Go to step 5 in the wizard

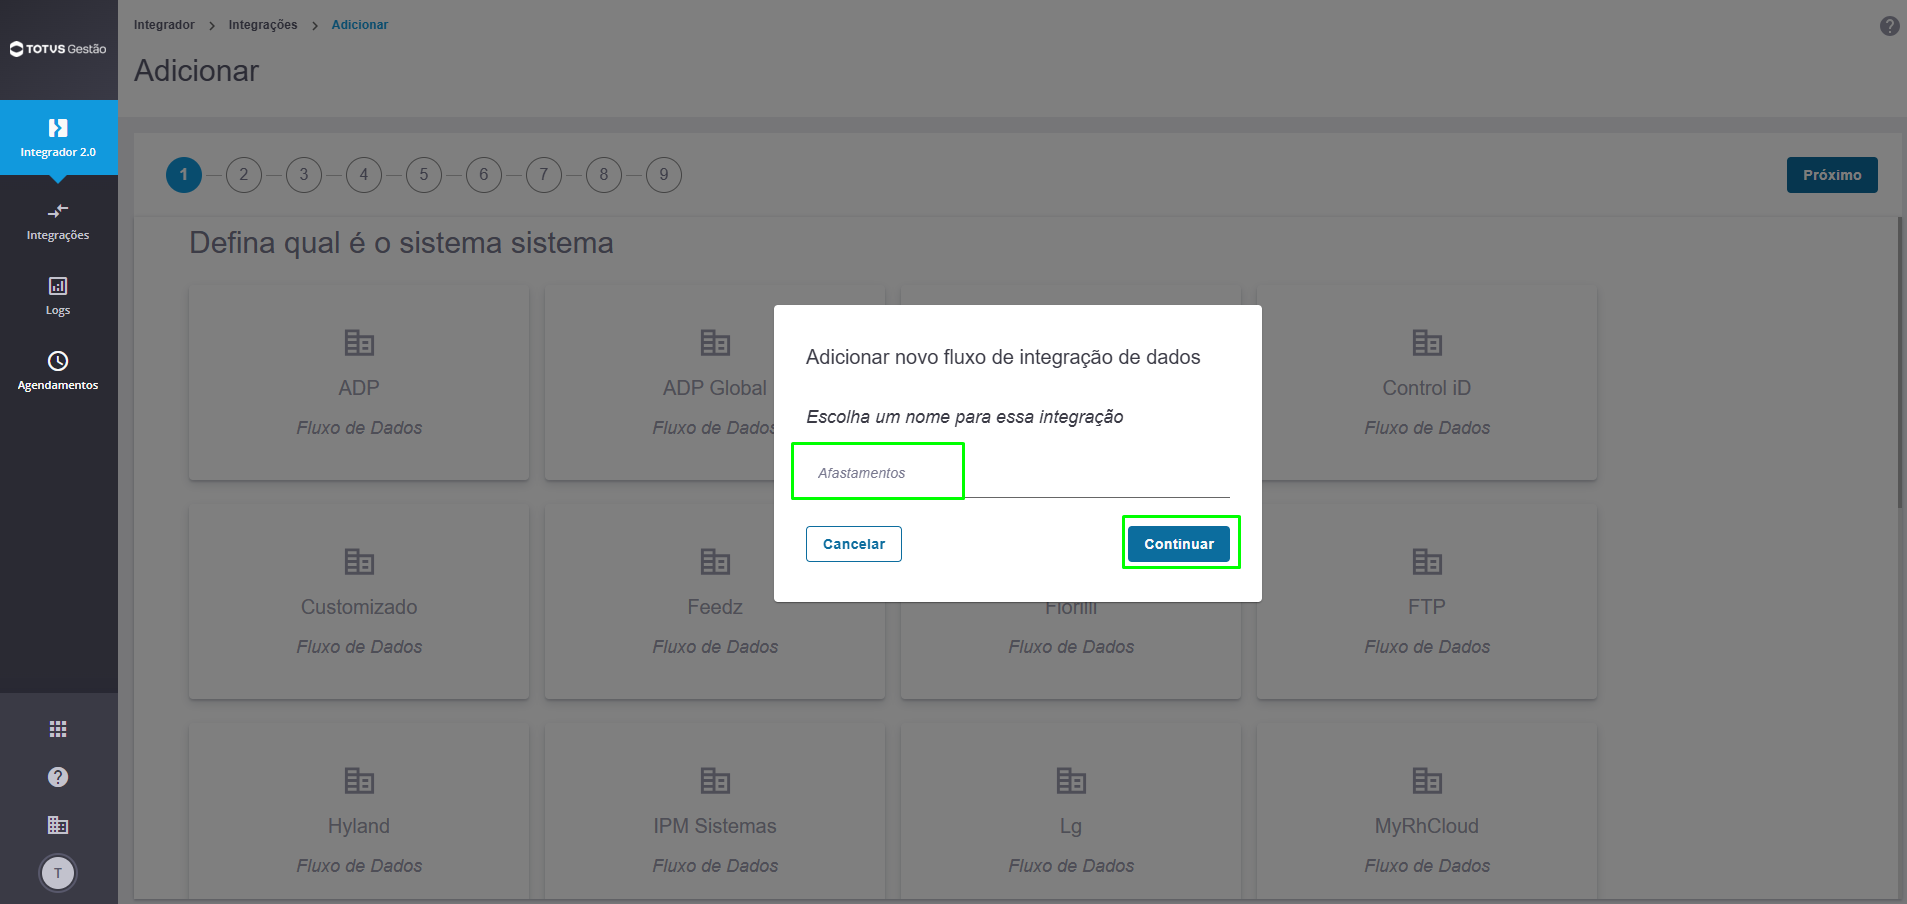coord(424,175)
